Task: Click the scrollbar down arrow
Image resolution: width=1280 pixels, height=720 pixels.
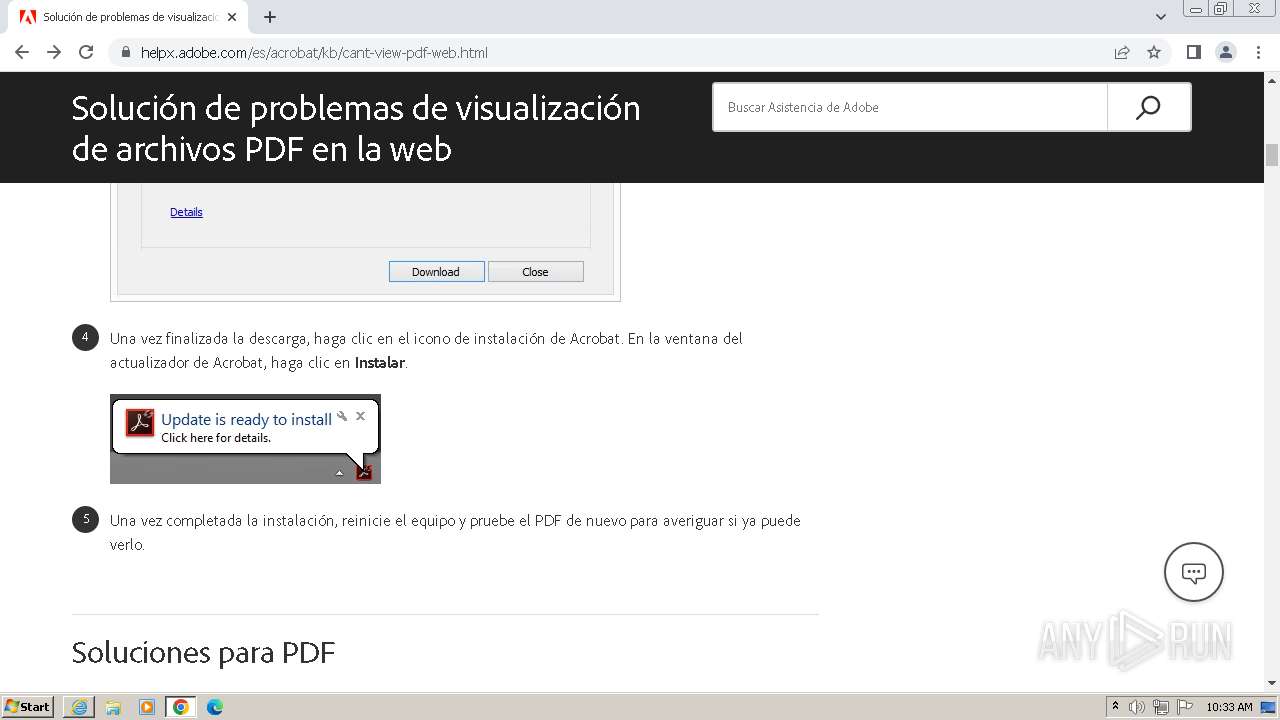Action: coord(1272,683)
